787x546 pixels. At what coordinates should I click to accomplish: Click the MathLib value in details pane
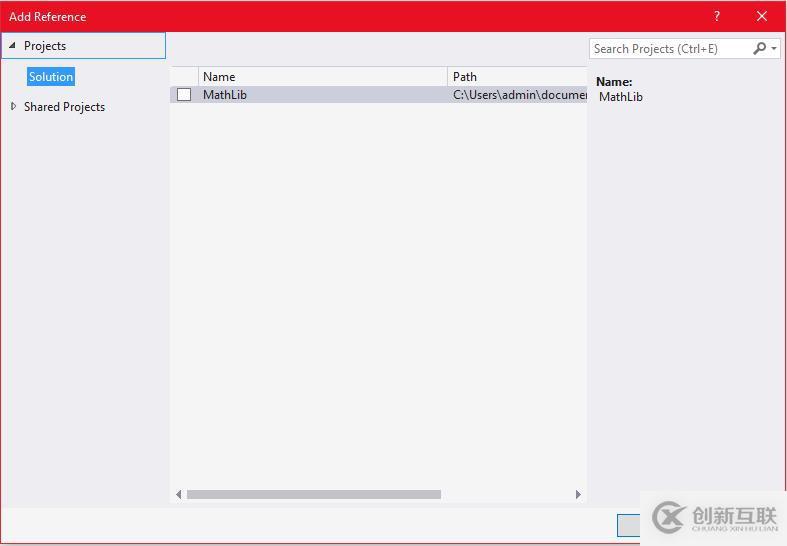pos(621,97)
